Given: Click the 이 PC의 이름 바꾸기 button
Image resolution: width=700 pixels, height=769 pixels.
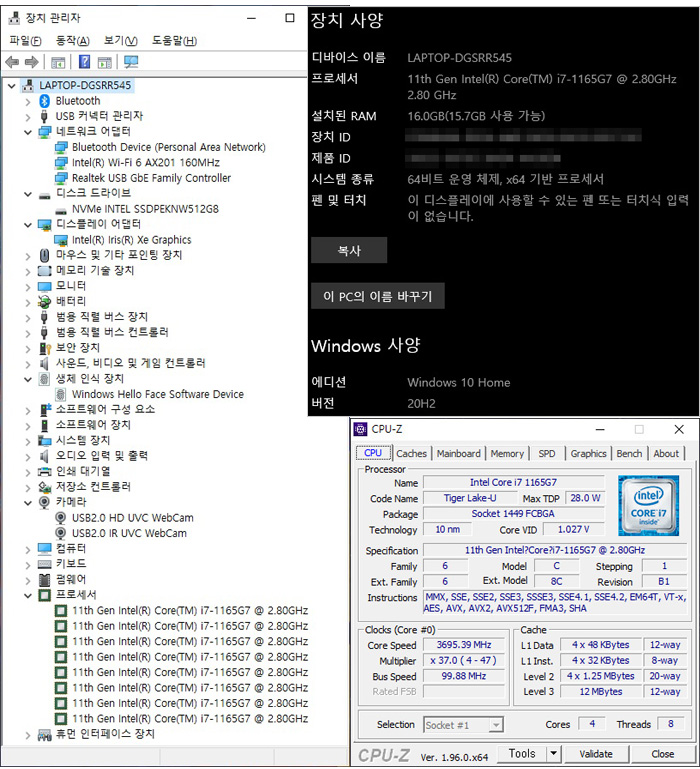Looking at the screenshot, I should click(x=378, y=296).
